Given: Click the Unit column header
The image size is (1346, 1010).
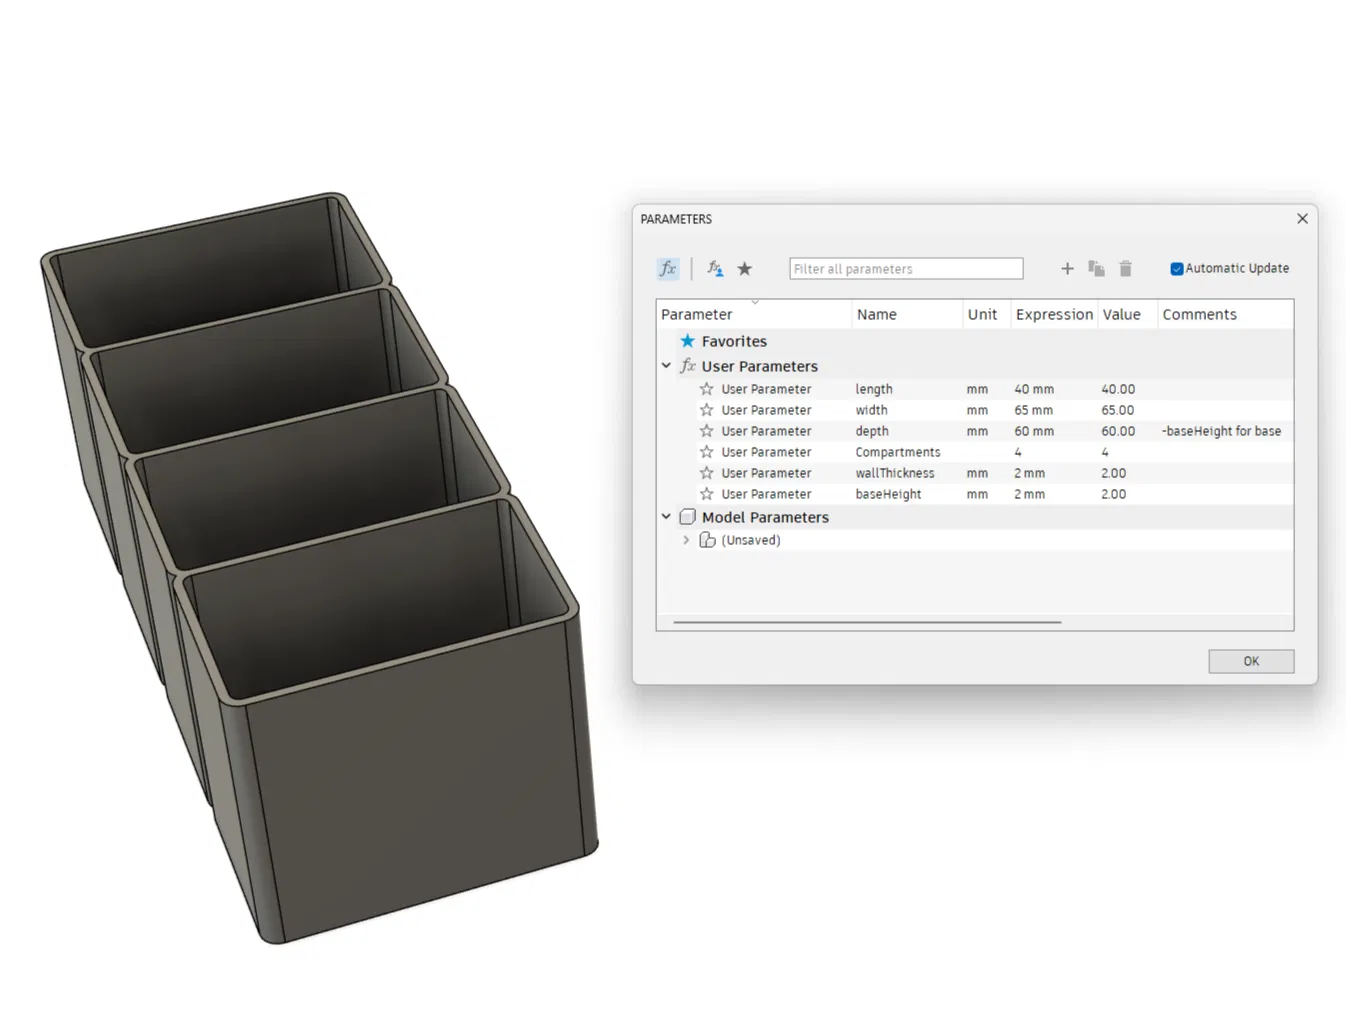Looking at the screenshot, I should point(987,314).
